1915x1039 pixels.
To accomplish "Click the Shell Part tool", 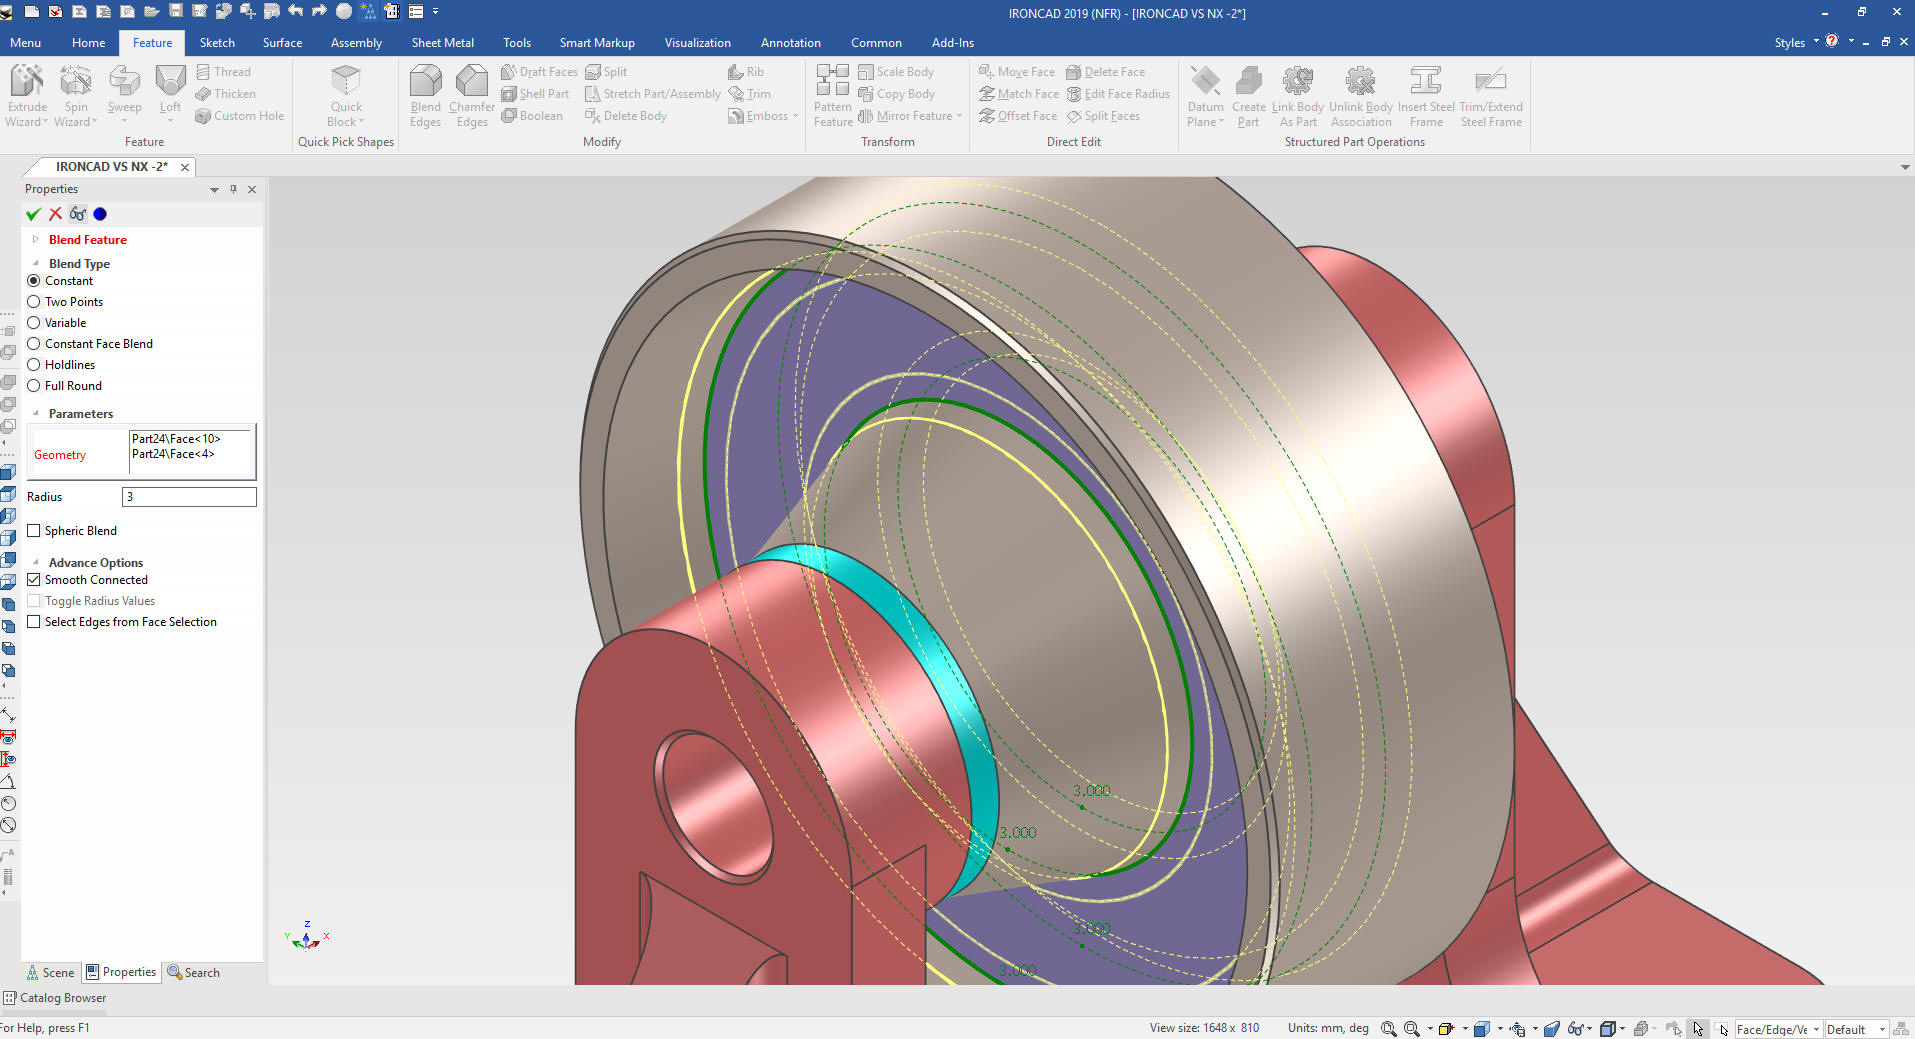I will click(535, 94).
